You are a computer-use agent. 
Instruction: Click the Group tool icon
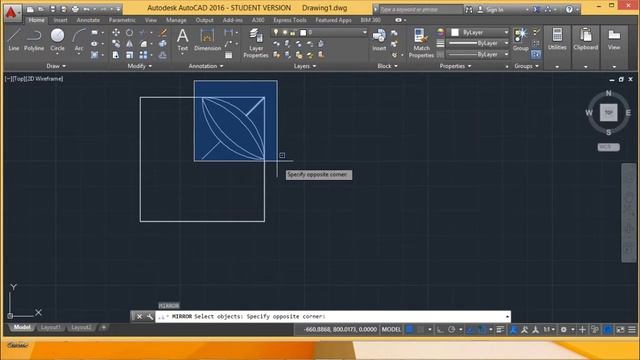[520, 40]
